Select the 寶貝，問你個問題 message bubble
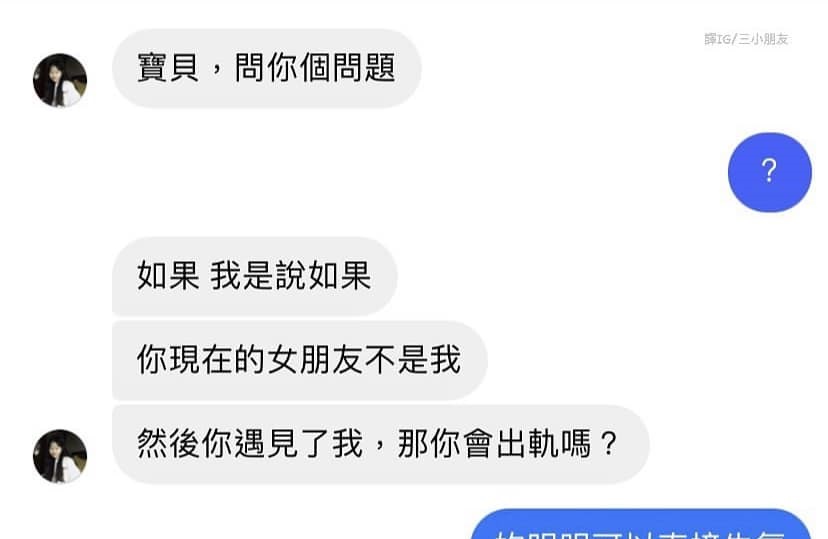This screenshot has height=539, width=828. pos(267,69)
